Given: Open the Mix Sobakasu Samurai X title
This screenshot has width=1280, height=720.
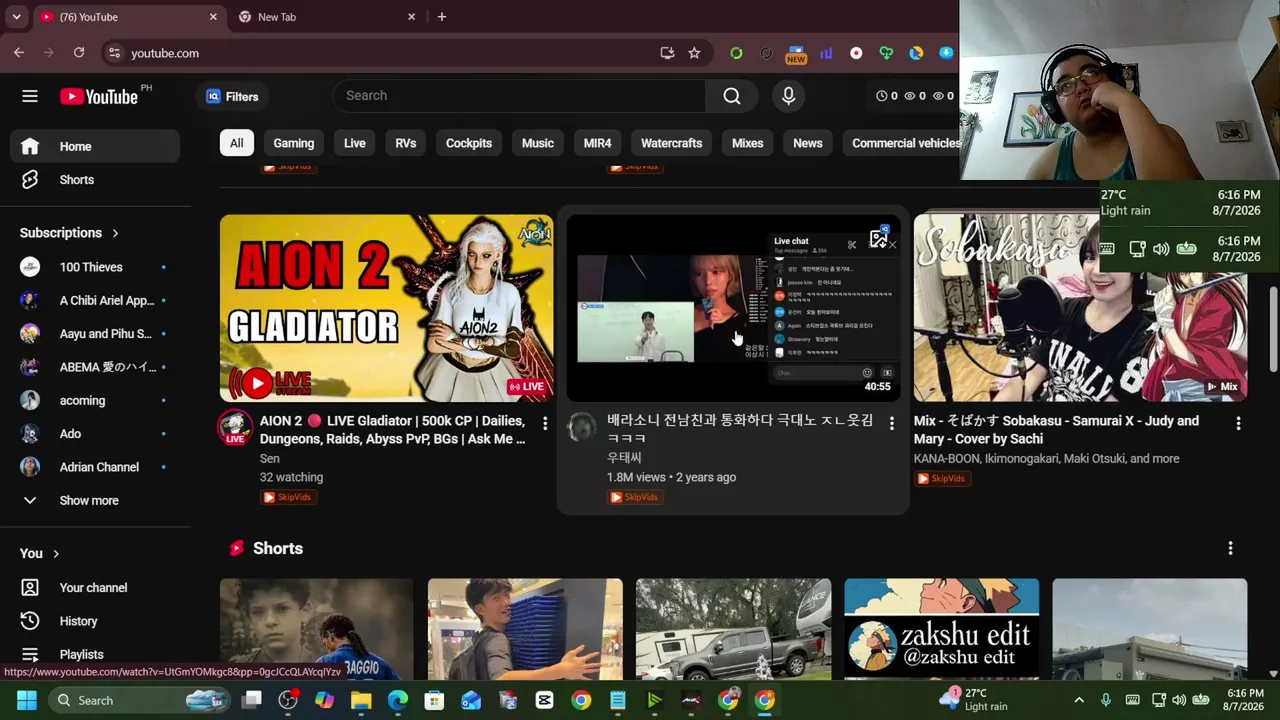Looking at the screenshot, I should (x=1056, y=430).
